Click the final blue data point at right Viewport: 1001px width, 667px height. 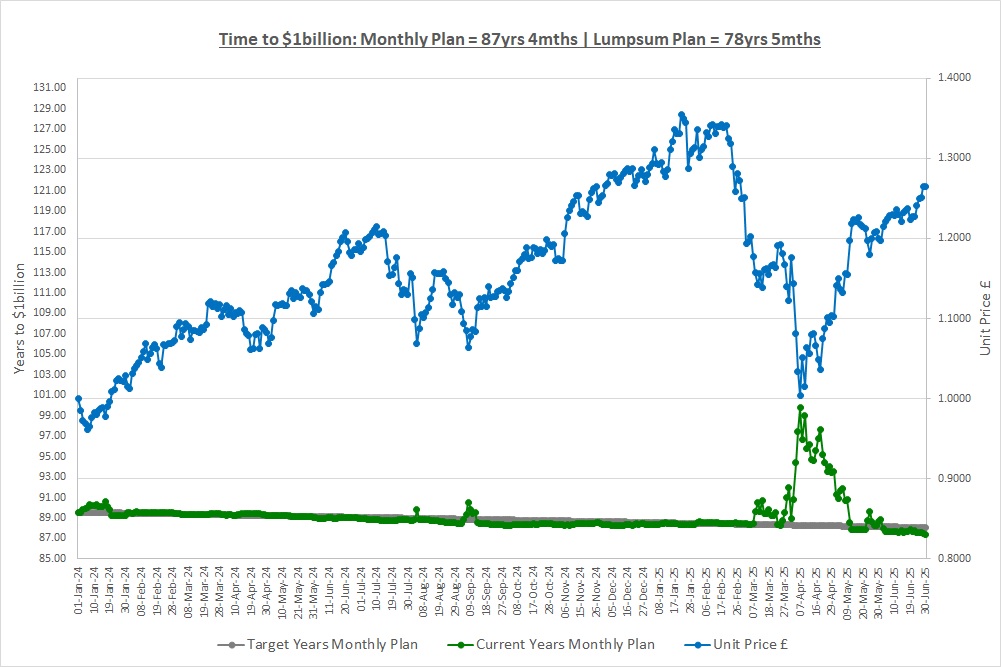pyautogui.click(x=925, y=186)
